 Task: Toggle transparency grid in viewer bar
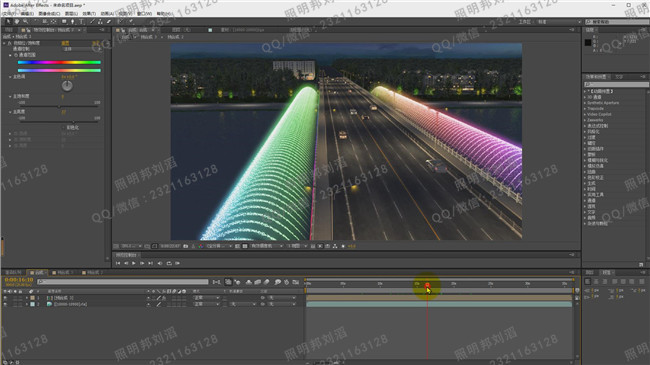coord(245,246)
